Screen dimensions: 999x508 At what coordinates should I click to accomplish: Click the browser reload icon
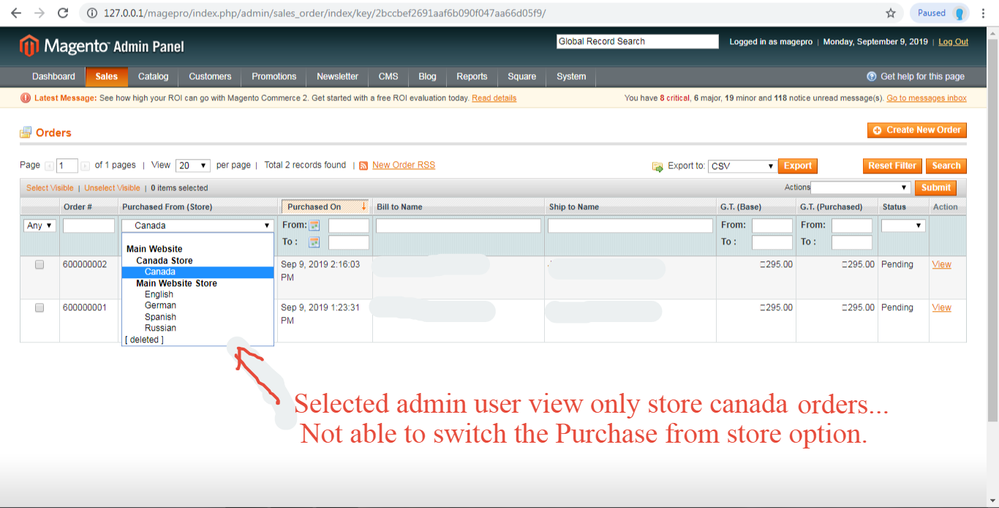click(63, 13)
